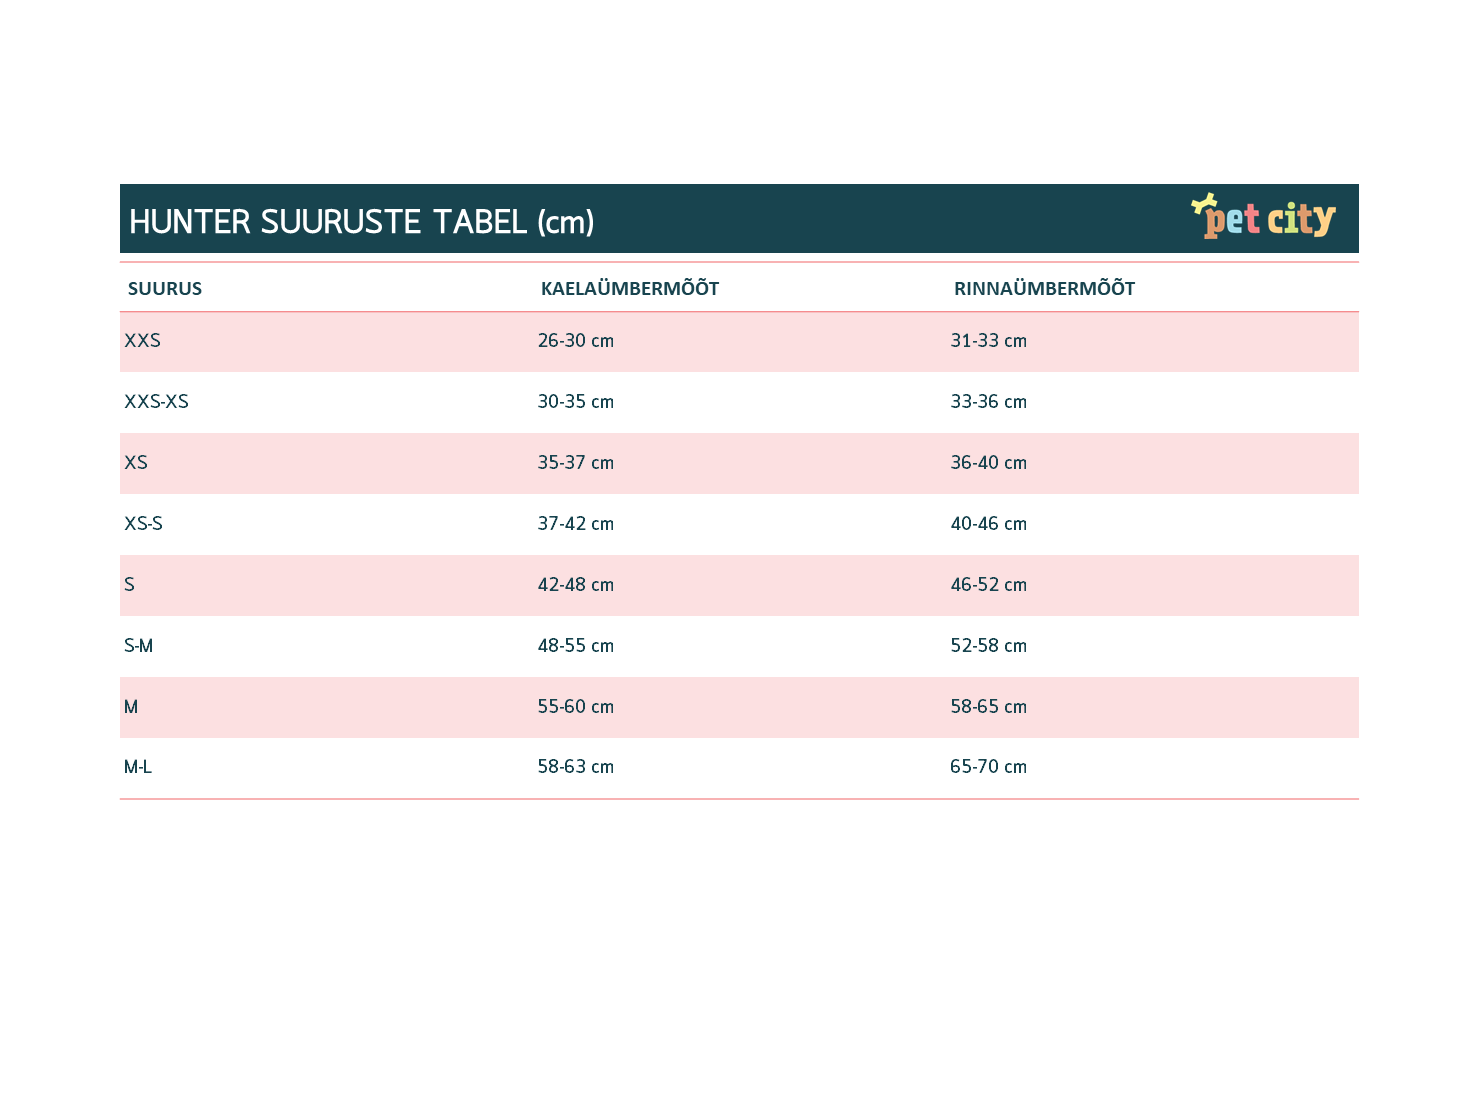Click the 46-52 cm chest value
1474x1096 pixels.
[989, 585]
